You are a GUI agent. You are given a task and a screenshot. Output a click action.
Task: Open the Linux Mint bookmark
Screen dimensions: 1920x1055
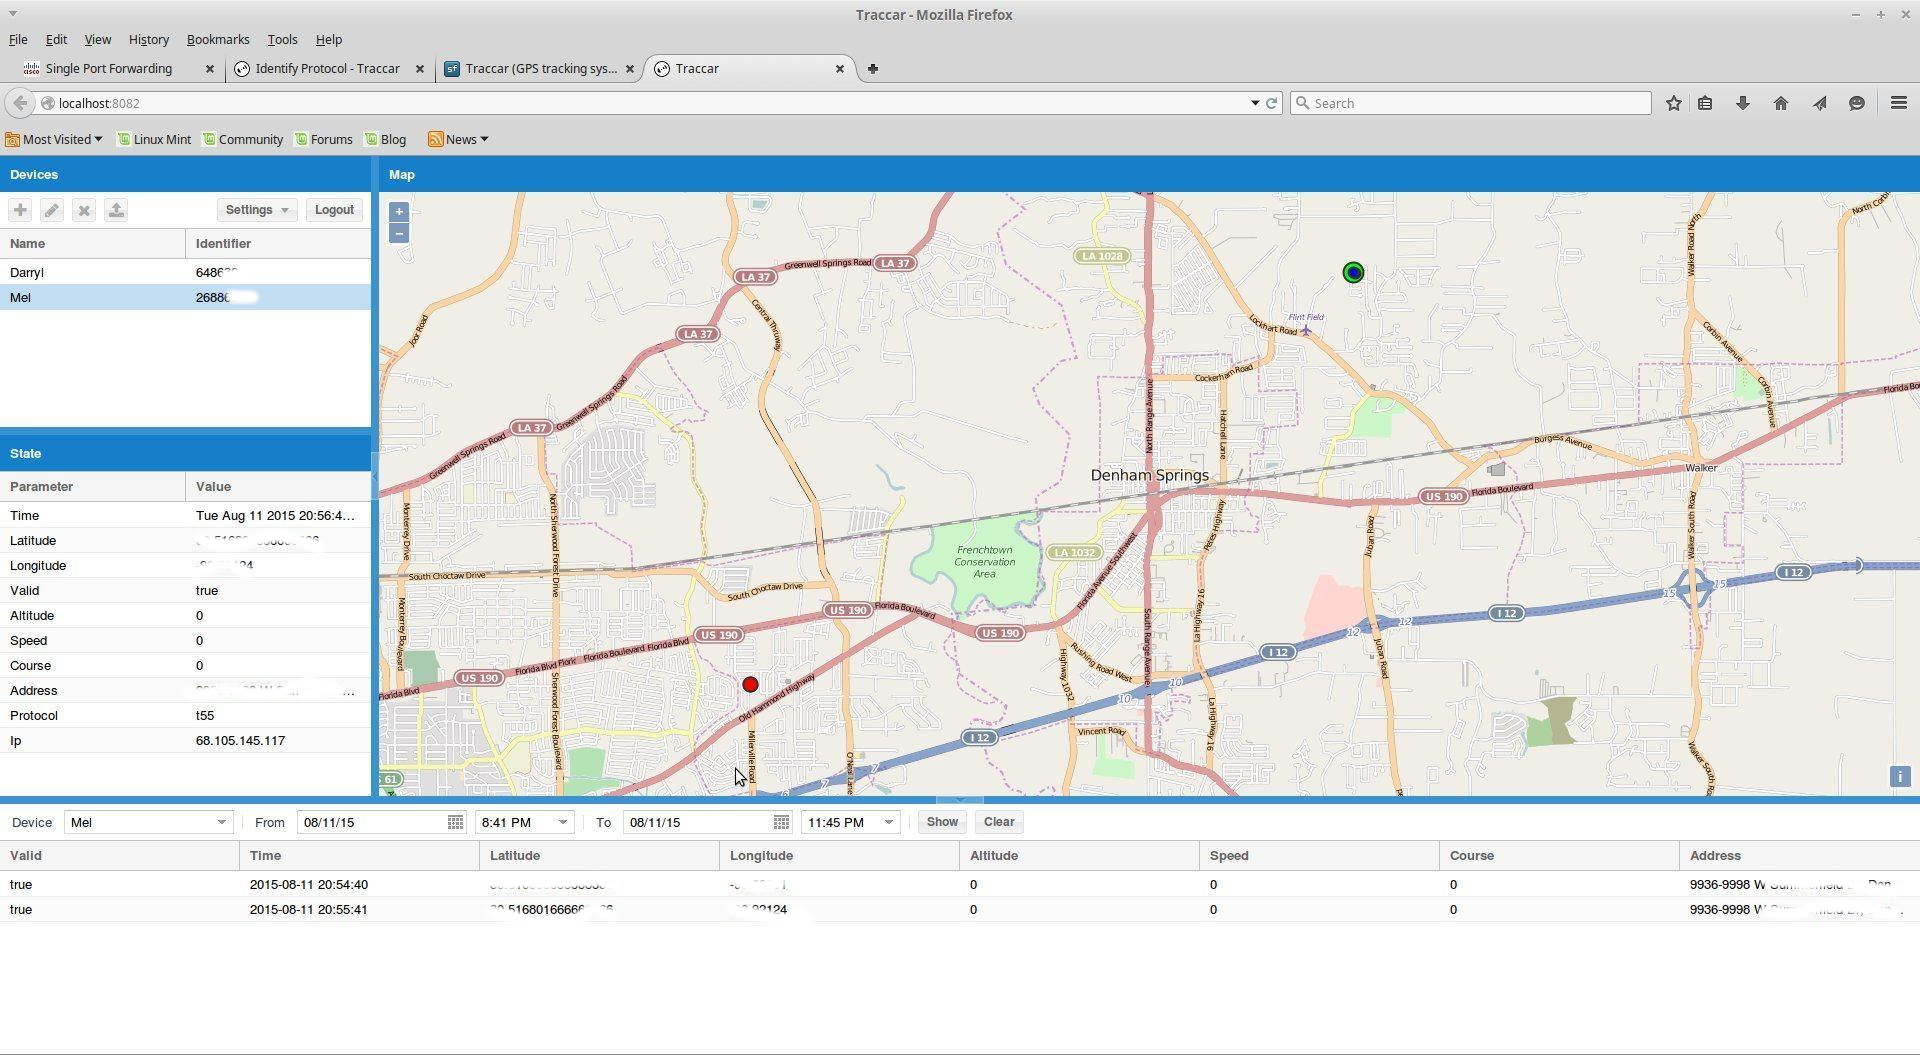click(x=154, y=139)
